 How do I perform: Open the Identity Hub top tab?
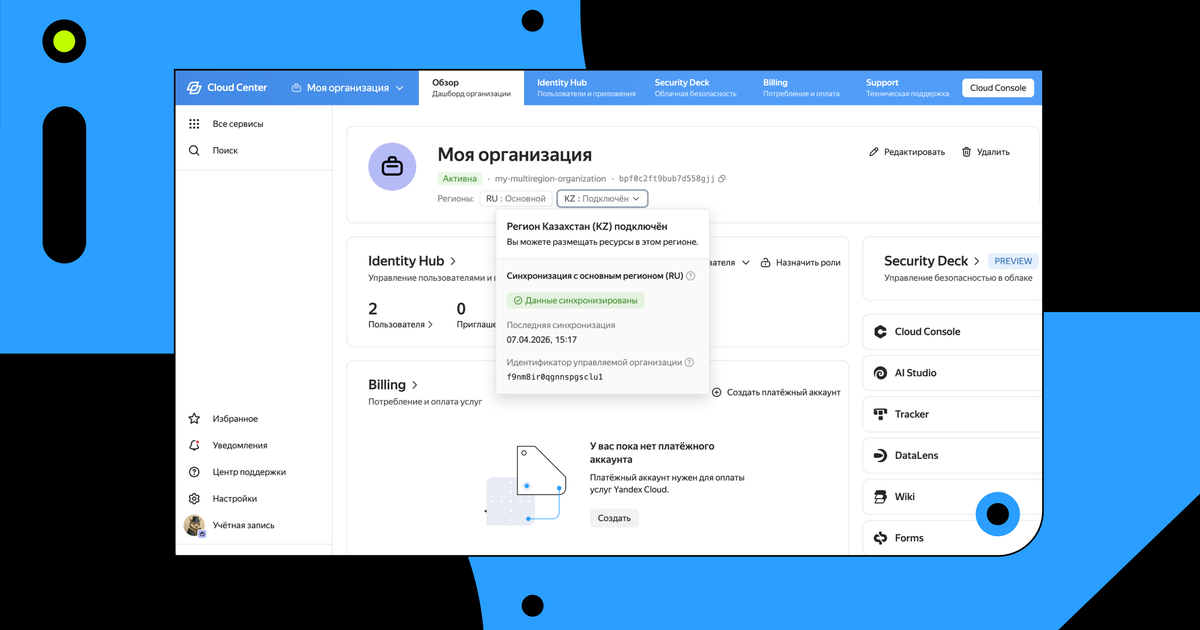(586, 88)
